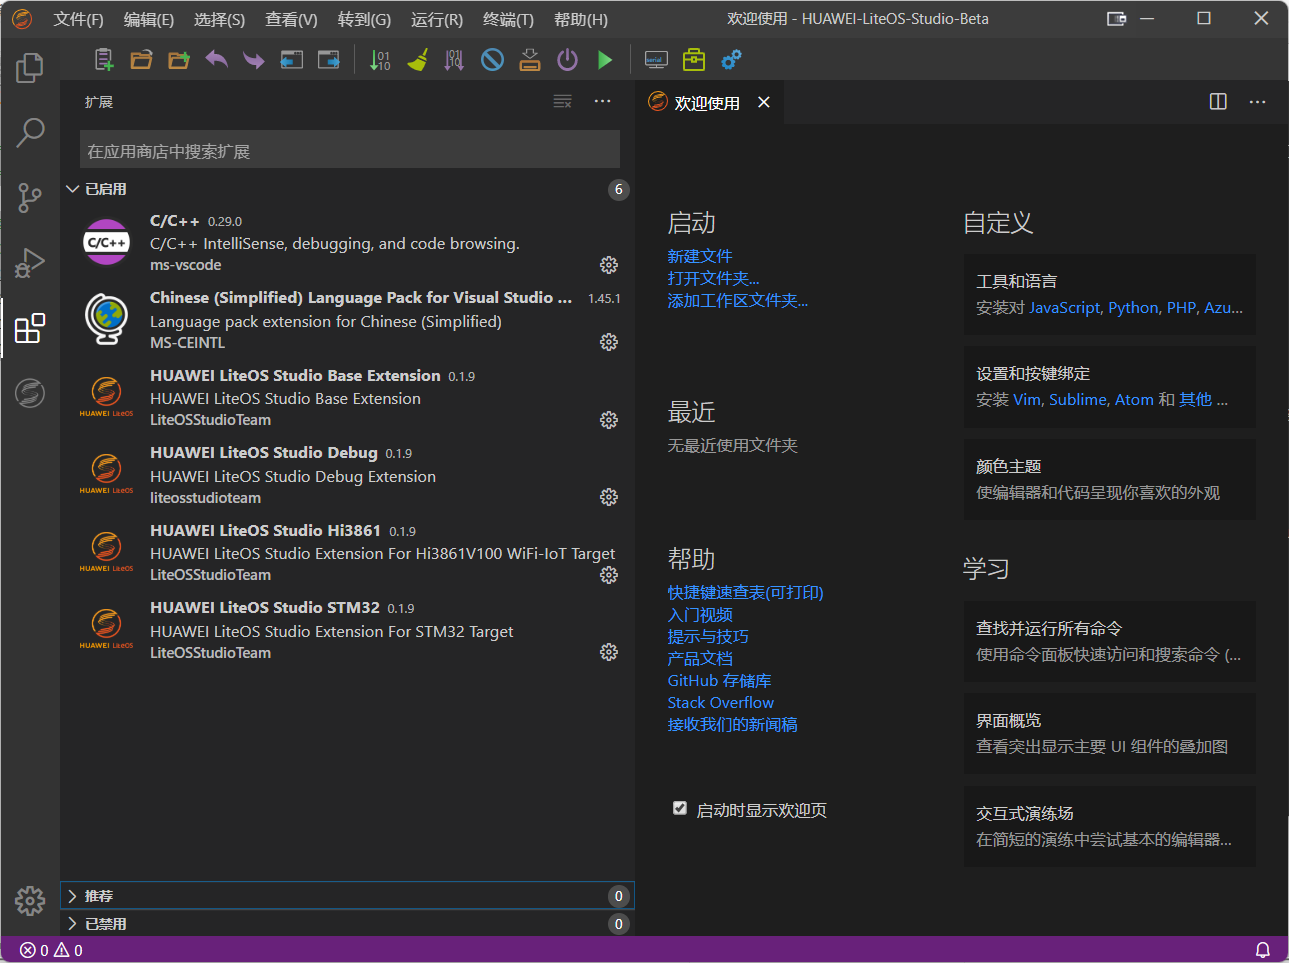Click the blue gears project settings icon

coord(732,60)
